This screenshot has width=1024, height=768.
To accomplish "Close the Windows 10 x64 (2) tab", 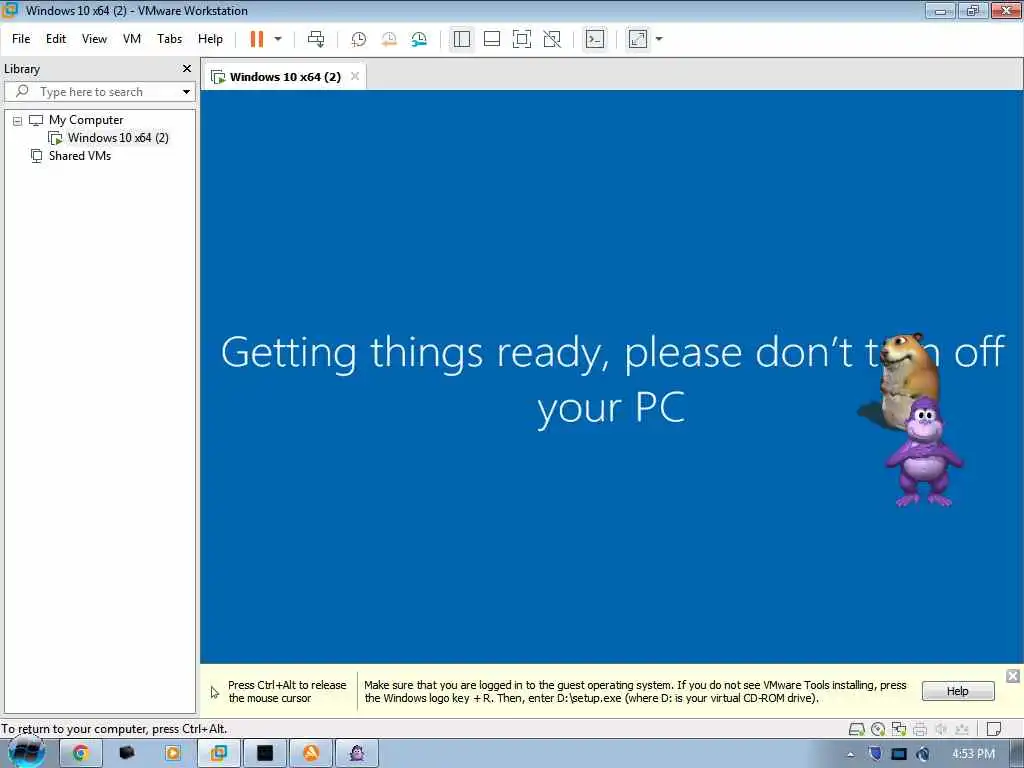I will (355, 76).
